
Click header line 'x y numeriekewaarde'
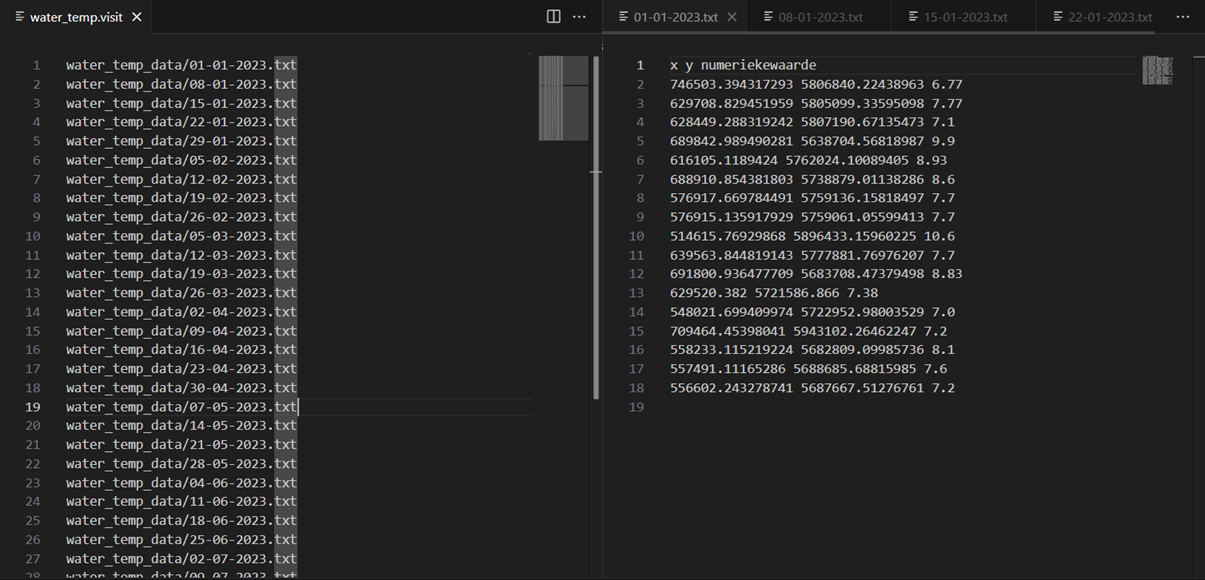click(743, 65)
